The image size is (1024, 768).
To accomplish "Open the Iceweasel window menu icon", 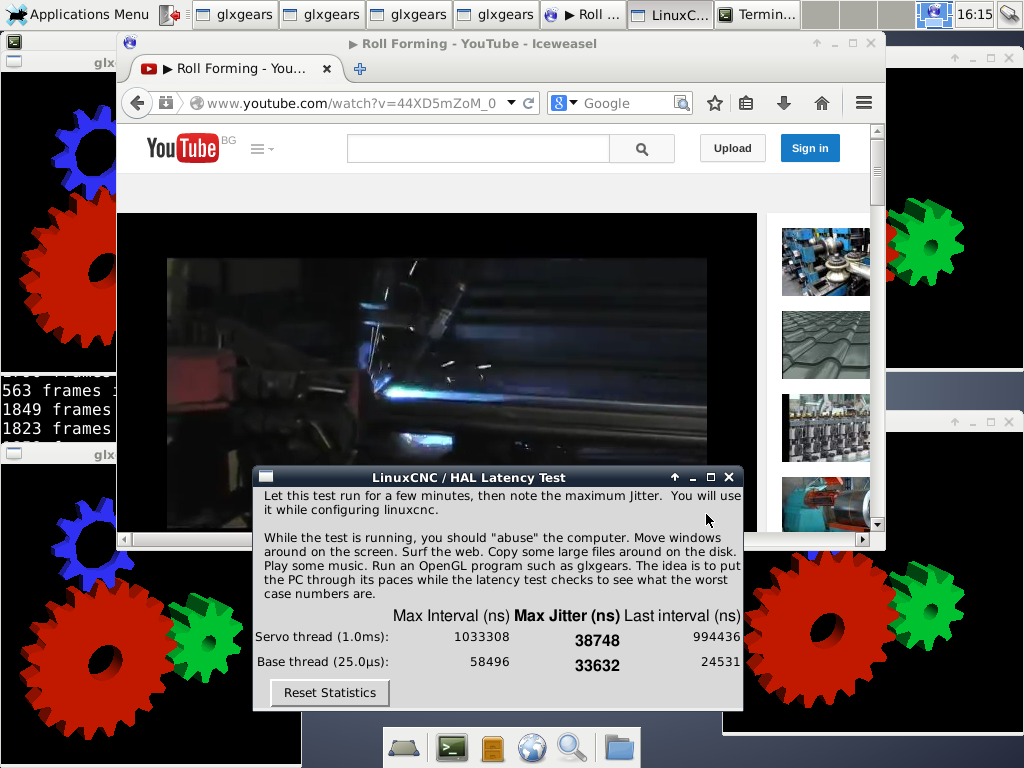I will tap(130, 42).
